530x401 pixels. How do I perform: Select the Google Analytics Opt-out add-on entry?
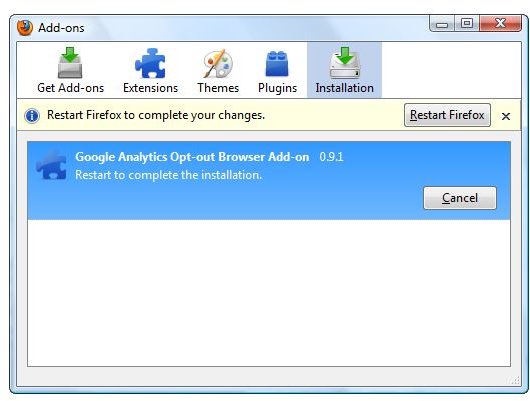(269, 181)
